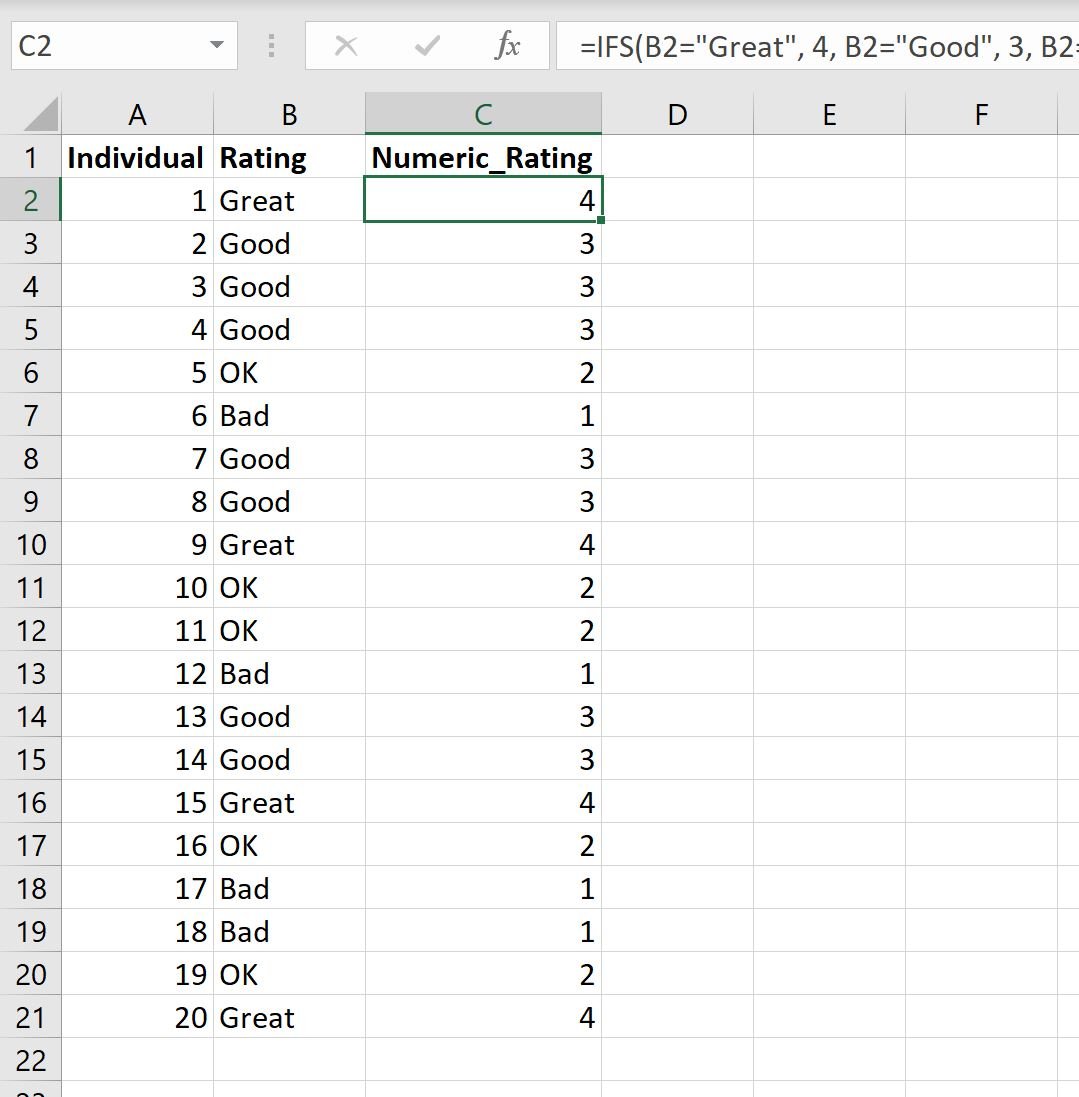Select column B header
Image resolution: width=1079 pixels, height=1097 pixels.
tap(289, 114)
